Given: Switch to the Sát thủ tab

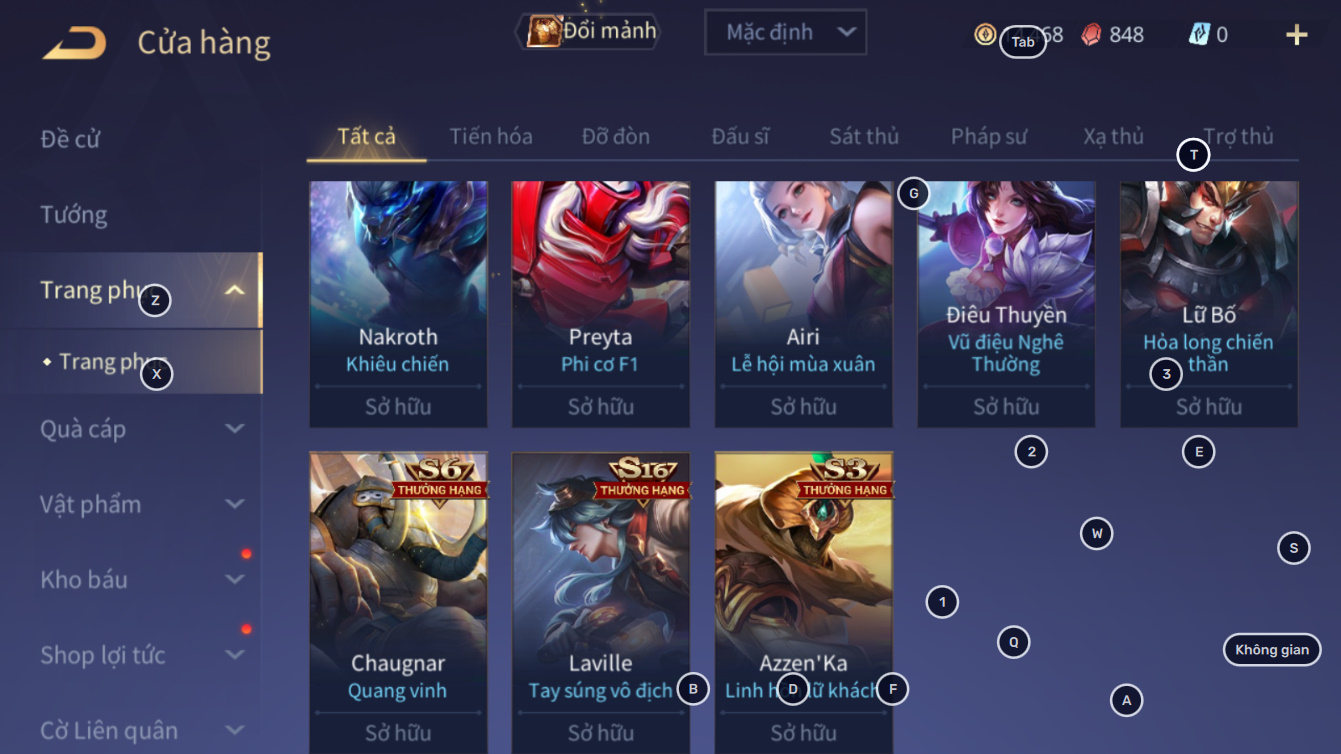Looking at the screenshot, I should pyautogui.click(x=864, y=136).
